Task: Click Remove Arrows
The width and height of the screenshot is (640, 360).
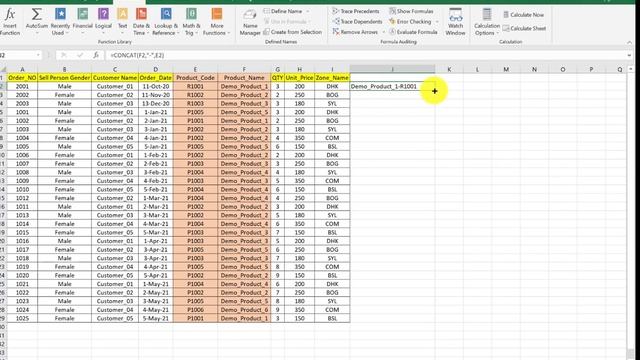Action: pyautogui.click(x=355, y=32)
